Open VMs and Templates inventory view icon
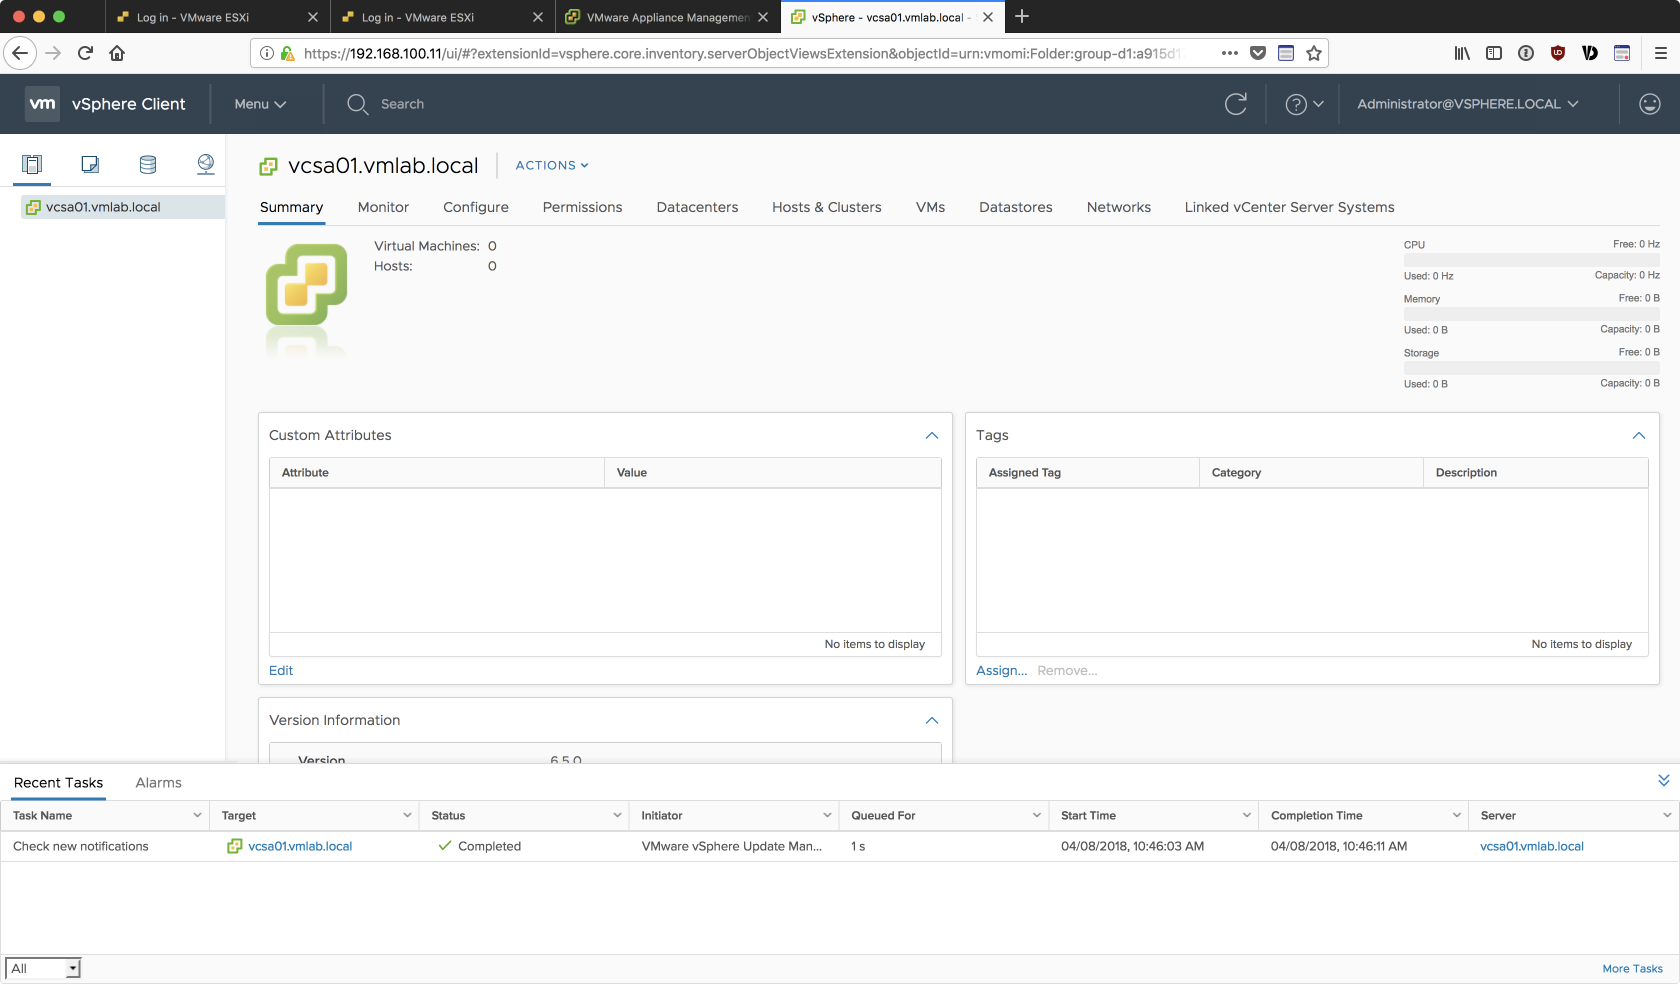 point(90,164)
